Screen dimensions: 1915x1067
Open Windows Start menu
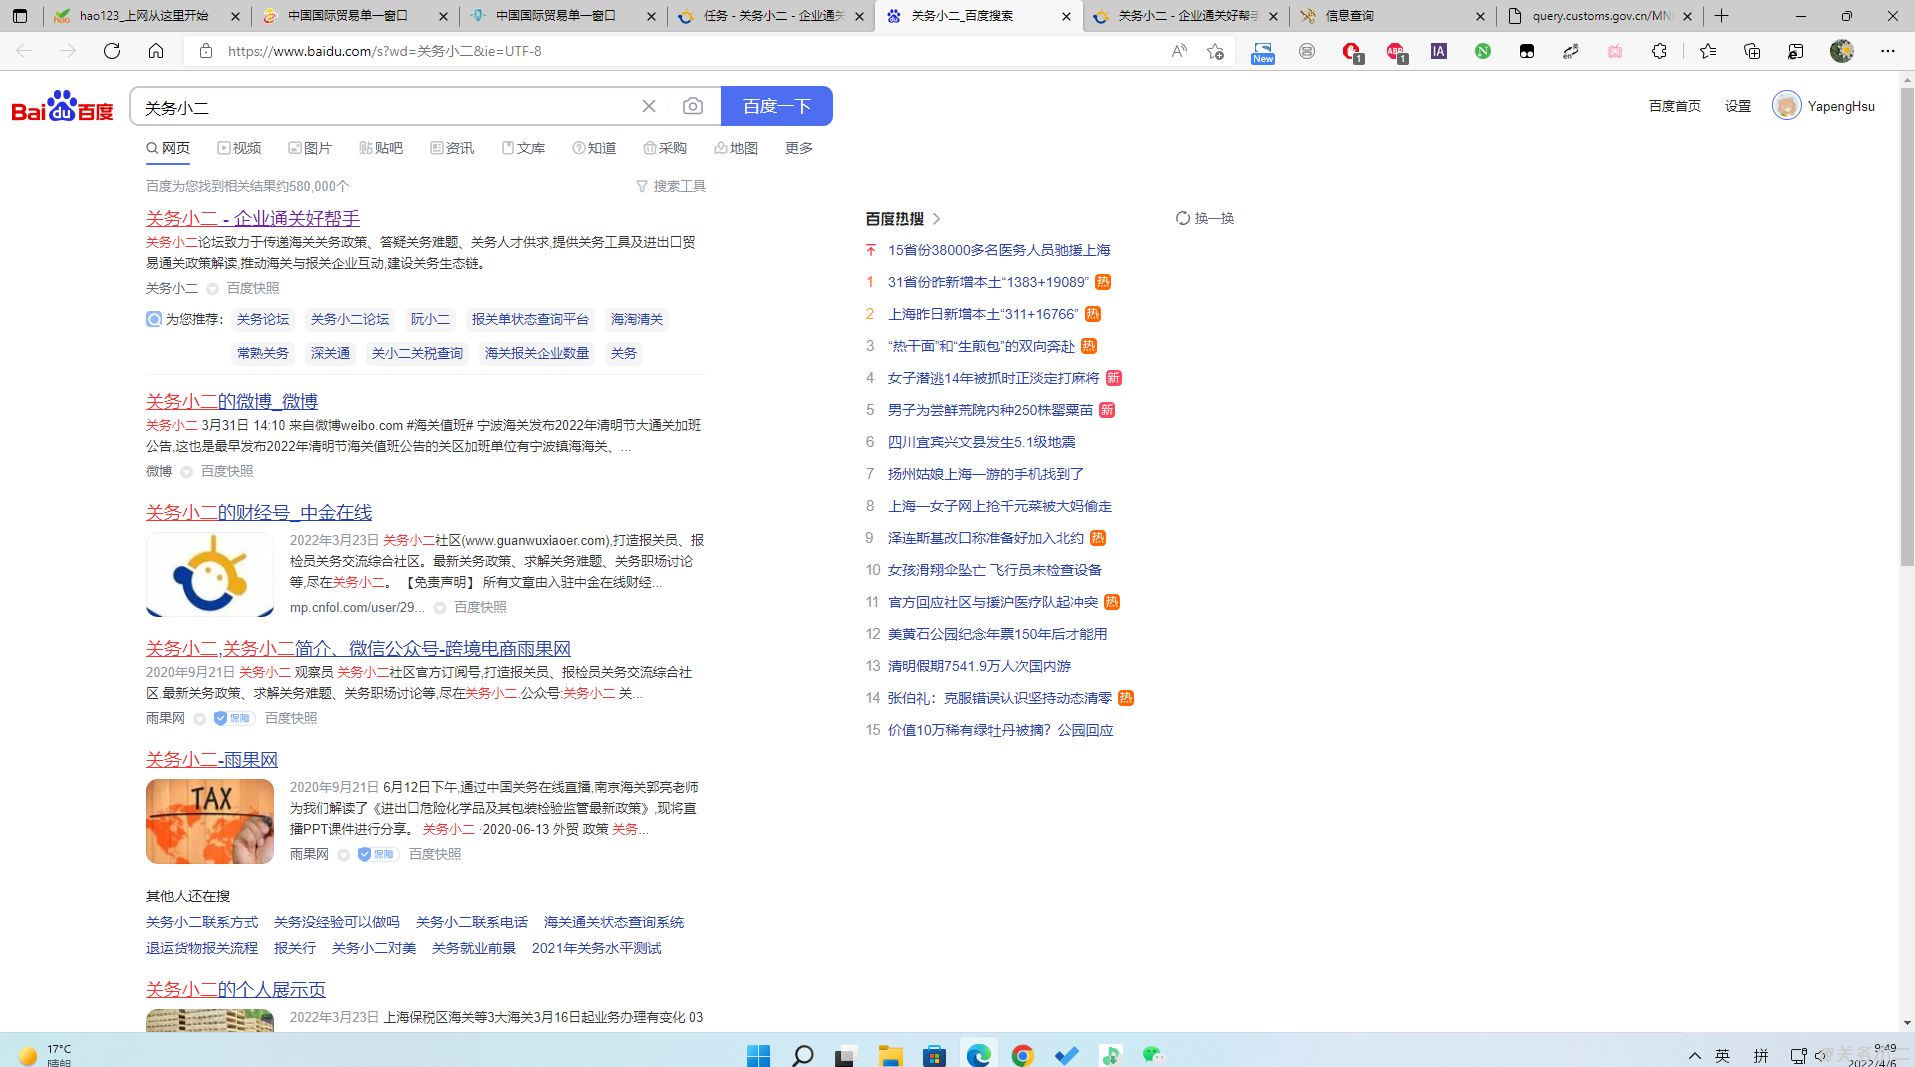coord(759,1055)
